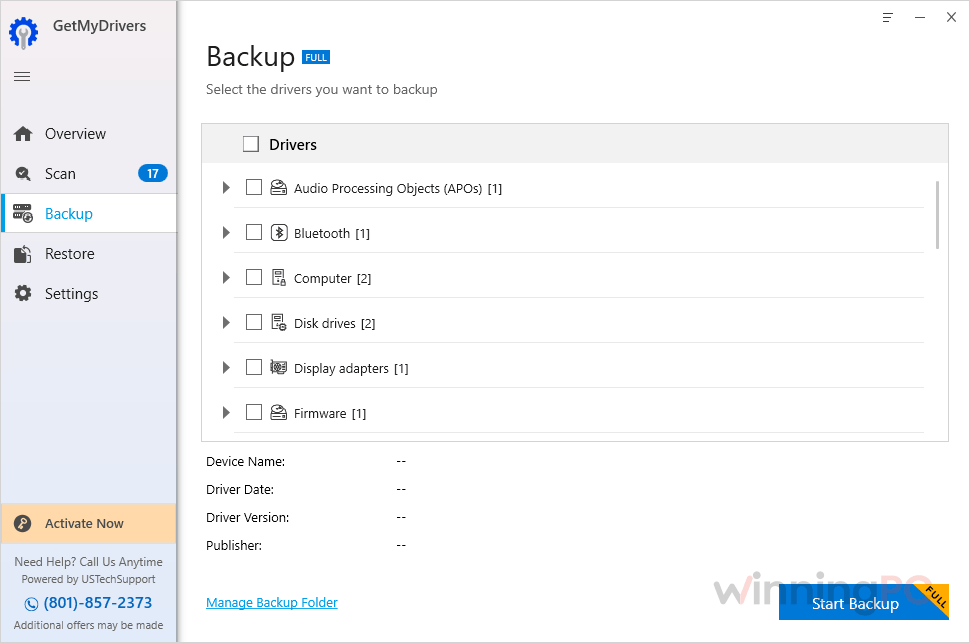Click the phone icon beside support number
Screen dimensions: 970x643
pos(31,604)
